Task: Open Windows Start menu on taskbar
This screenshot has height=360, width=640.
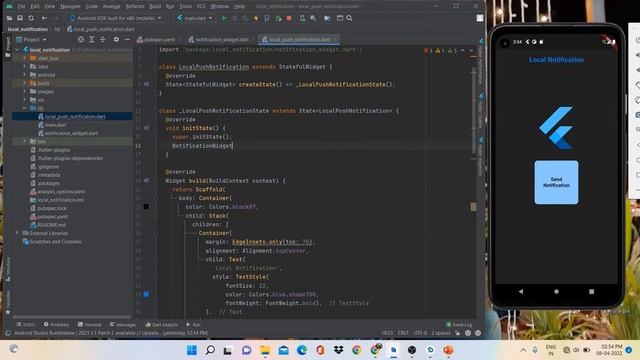Action: 191,350
